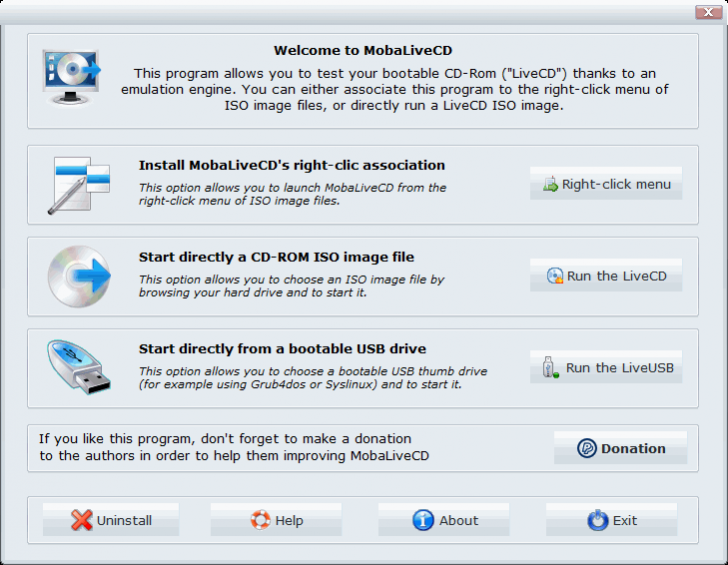Click the monitor with CD welcome icon

(x=72, y=78)
